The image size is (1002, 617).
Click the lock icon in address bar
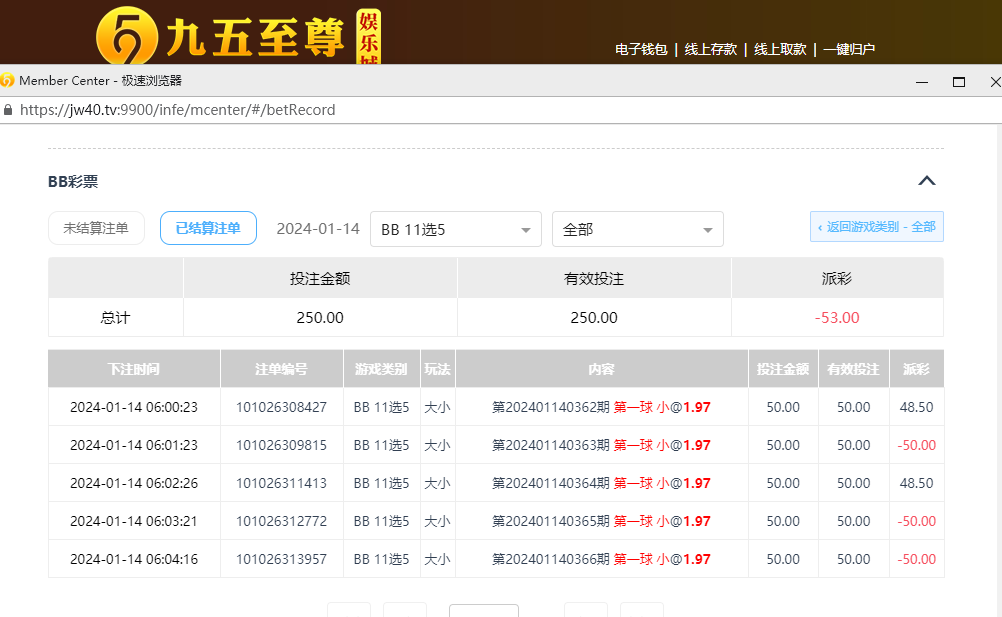pos(8,110)
